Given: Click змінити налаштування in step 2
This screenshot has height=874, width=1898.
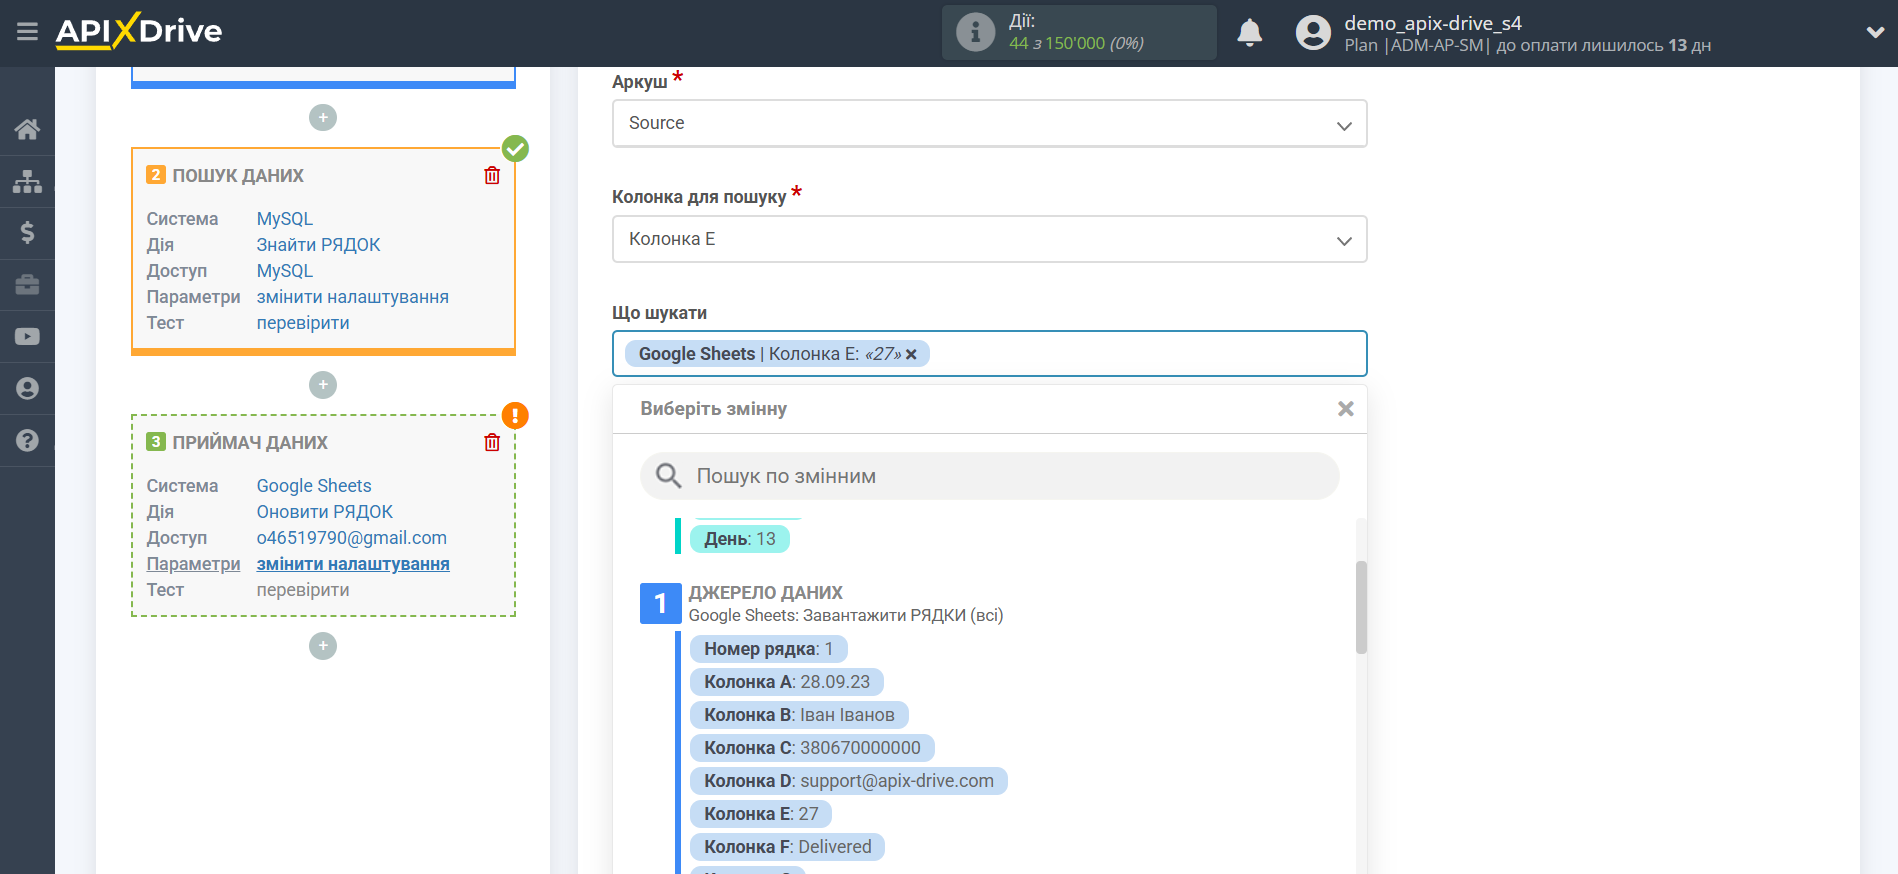Looking at the screenshot, I should (x=353, y=297).
